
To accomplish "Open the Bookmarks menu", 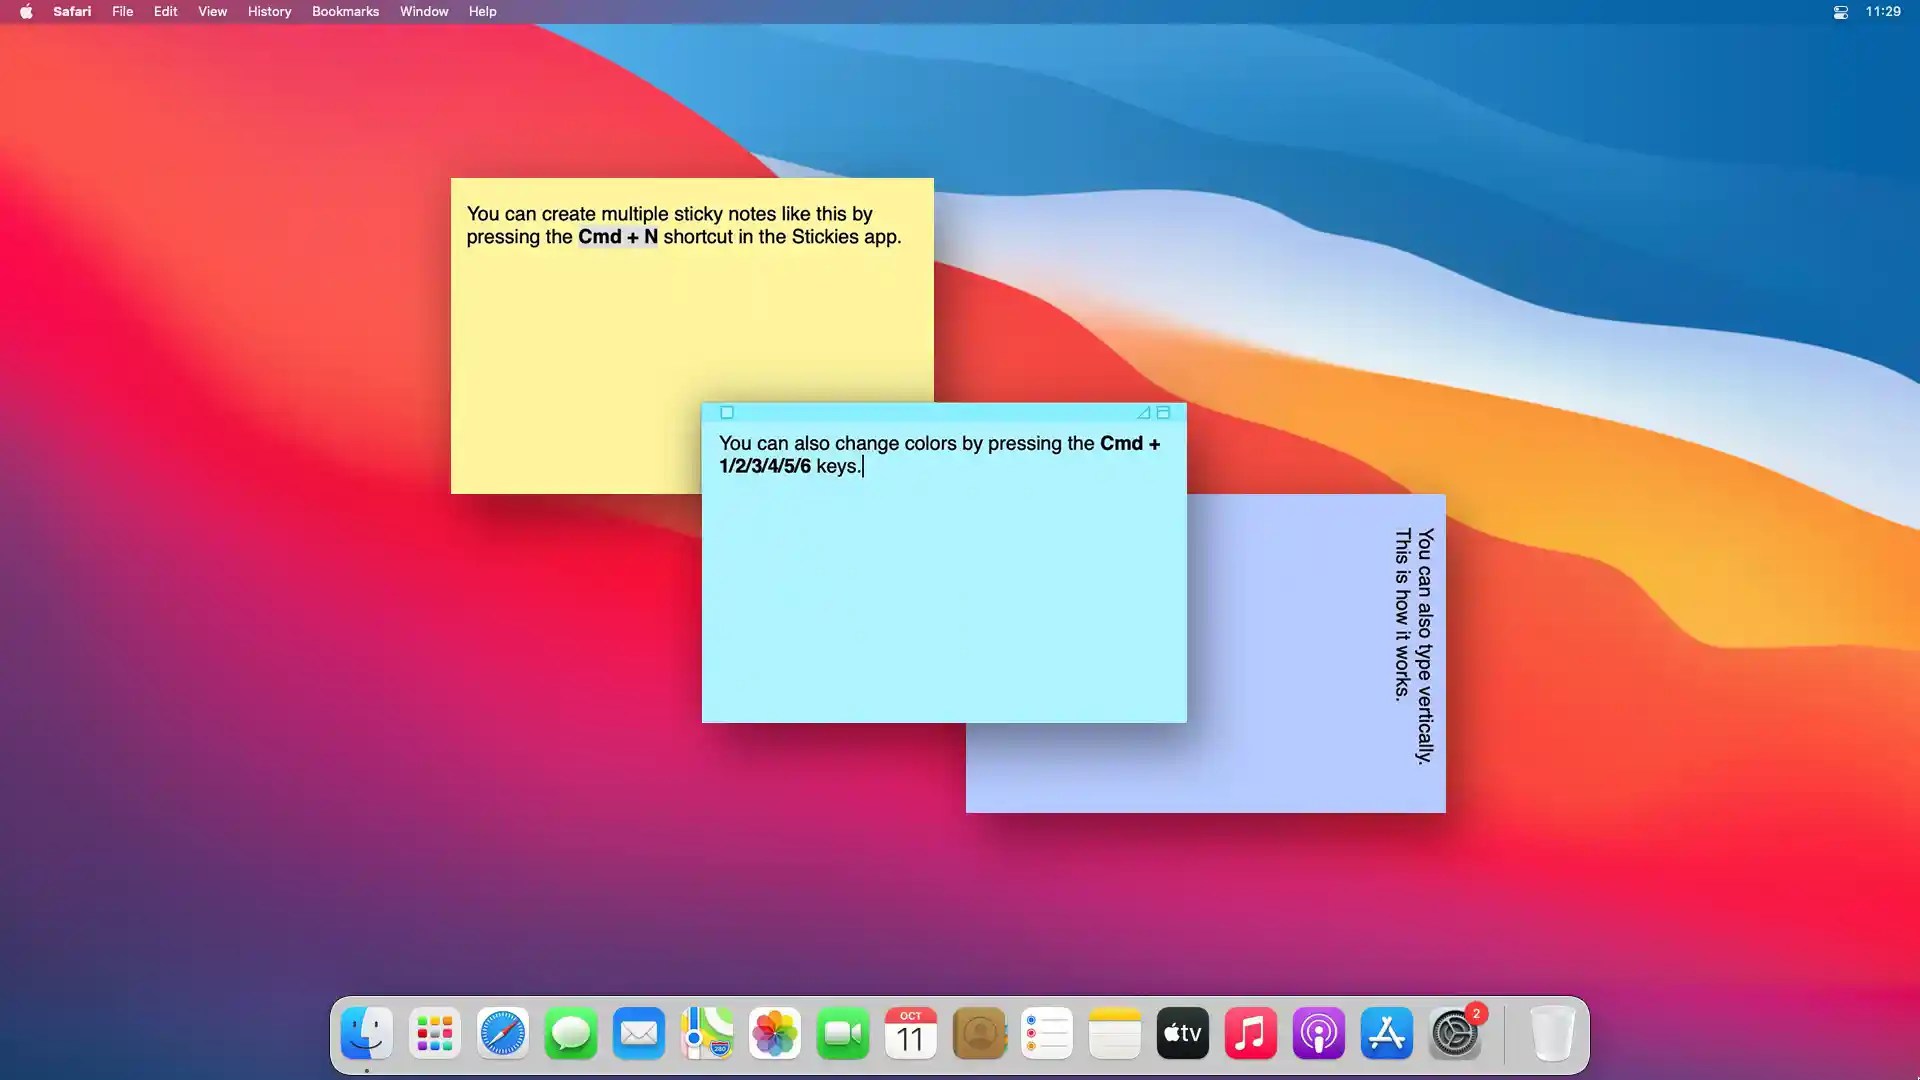I will click(x=344, y=11).
